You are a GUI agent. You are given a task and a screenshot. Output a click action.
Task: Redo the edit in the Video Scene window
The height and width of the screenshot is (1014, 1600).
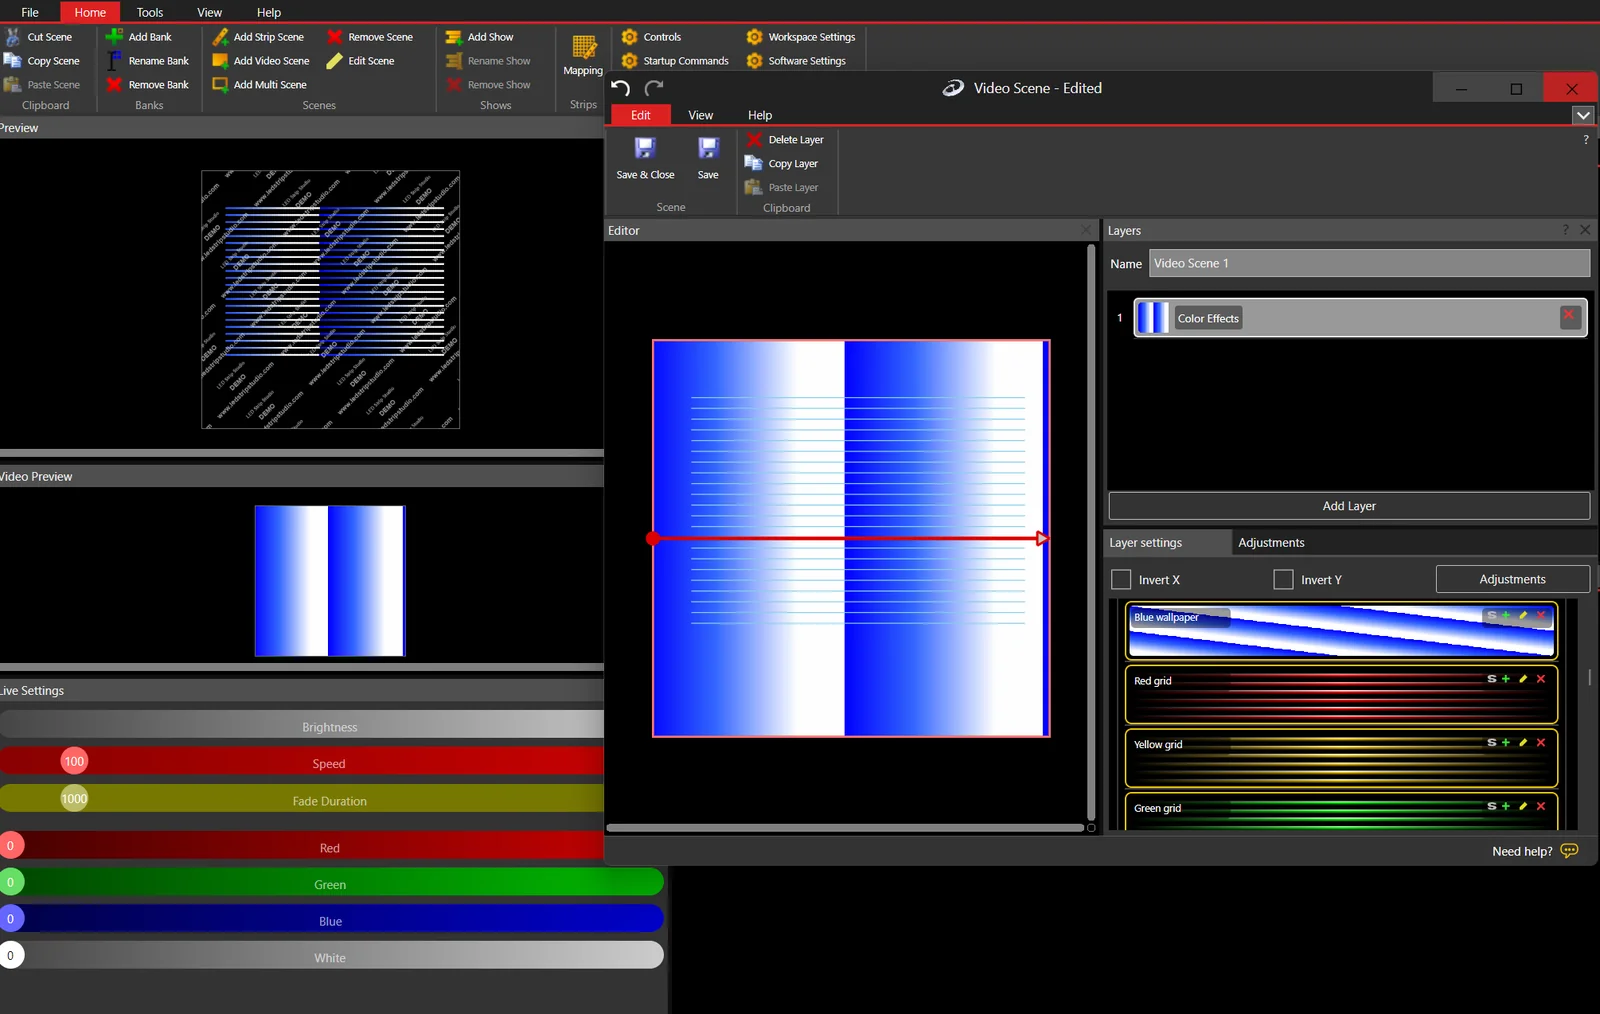point(655,88)
